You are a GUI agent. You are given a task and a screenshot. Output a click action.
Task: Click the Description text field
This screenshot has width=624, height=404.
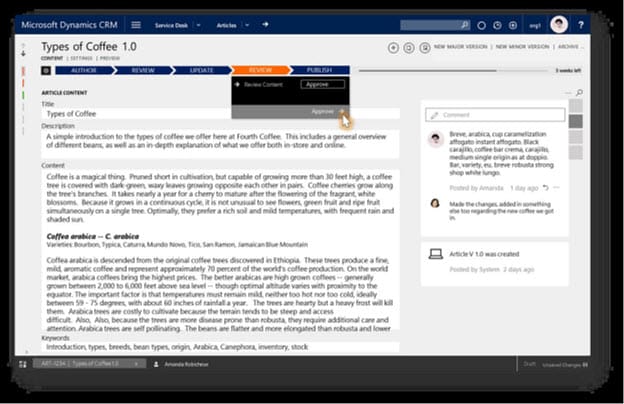(220, 144)
